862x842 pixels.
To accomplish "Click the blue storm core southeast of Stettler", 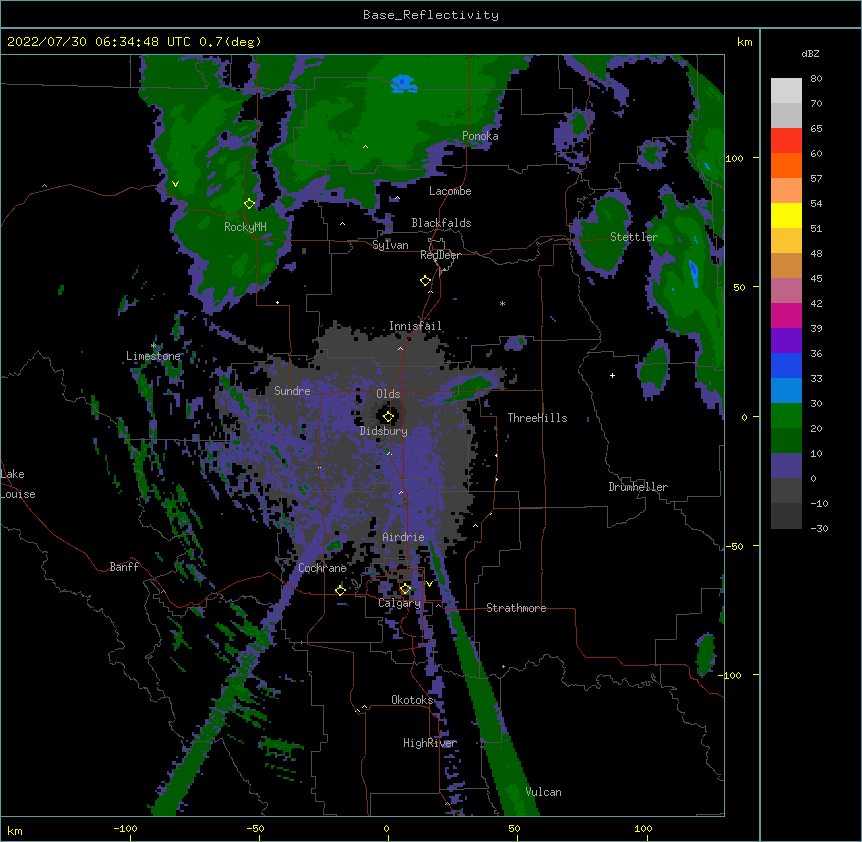I will pyautogui.click(x=693, y=274).
